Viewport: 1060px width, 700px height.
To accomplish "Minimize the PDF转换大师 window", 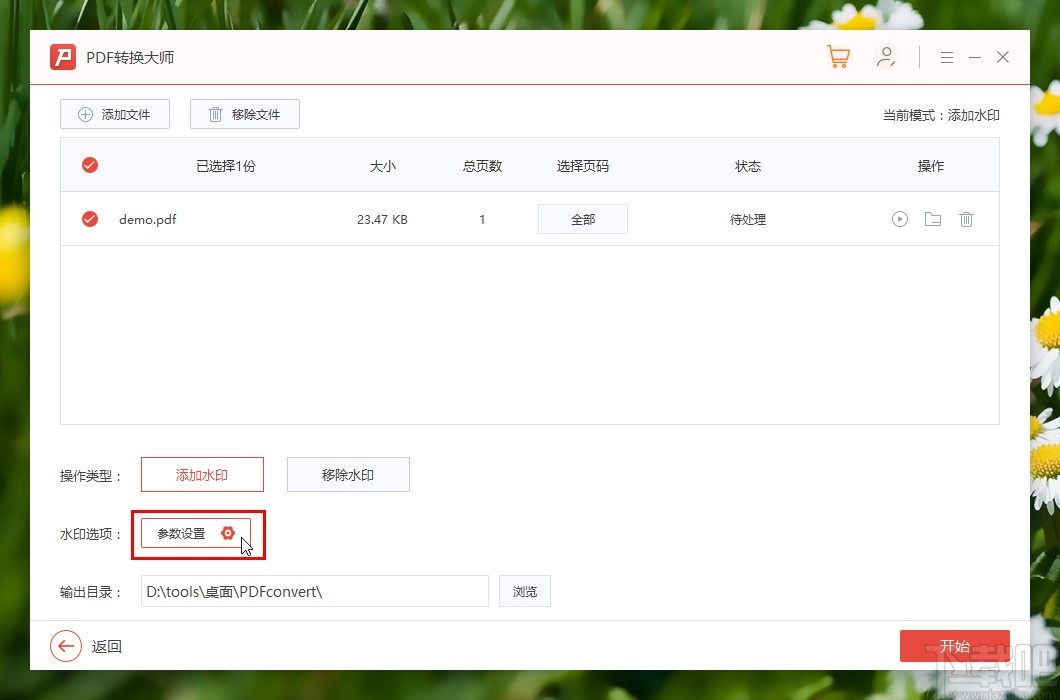I will (x=975, y=57).
